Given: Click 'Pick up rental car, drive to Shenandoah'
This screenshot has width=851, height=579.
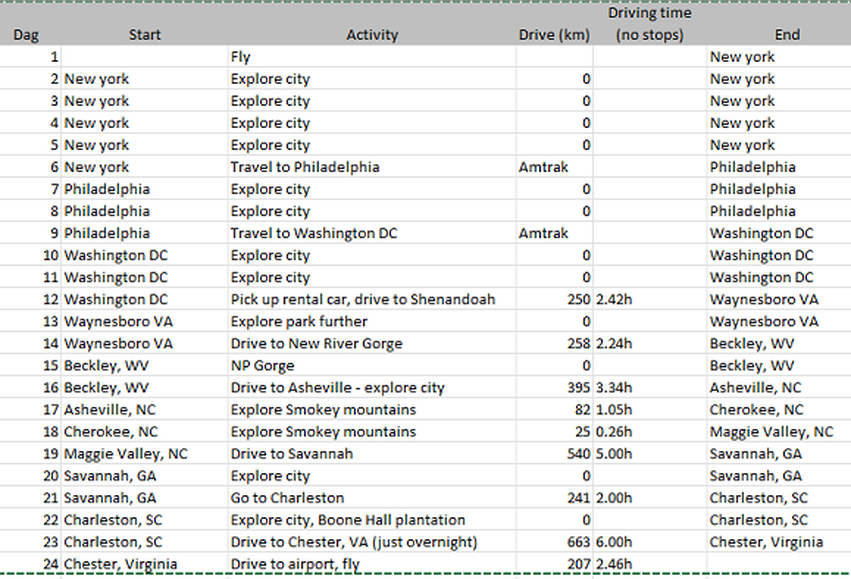Looking at the screenshot, I should point(372,300).
